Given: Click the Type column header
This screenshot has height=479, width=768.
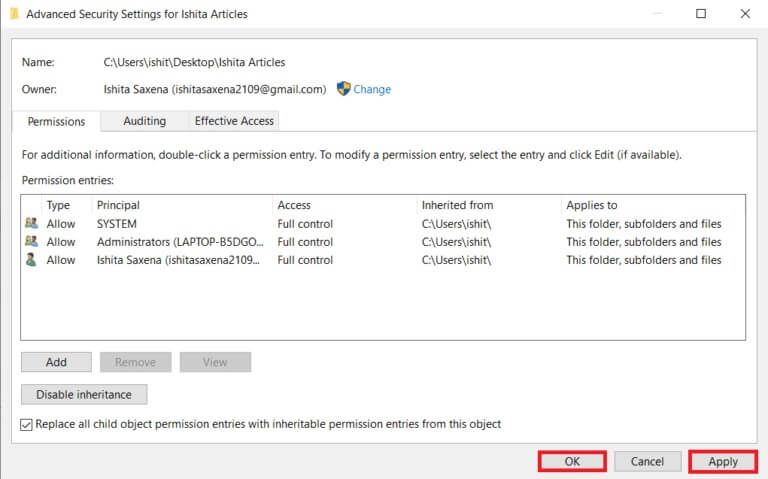Looking at the screenshot, I should [x=58, y=205].
